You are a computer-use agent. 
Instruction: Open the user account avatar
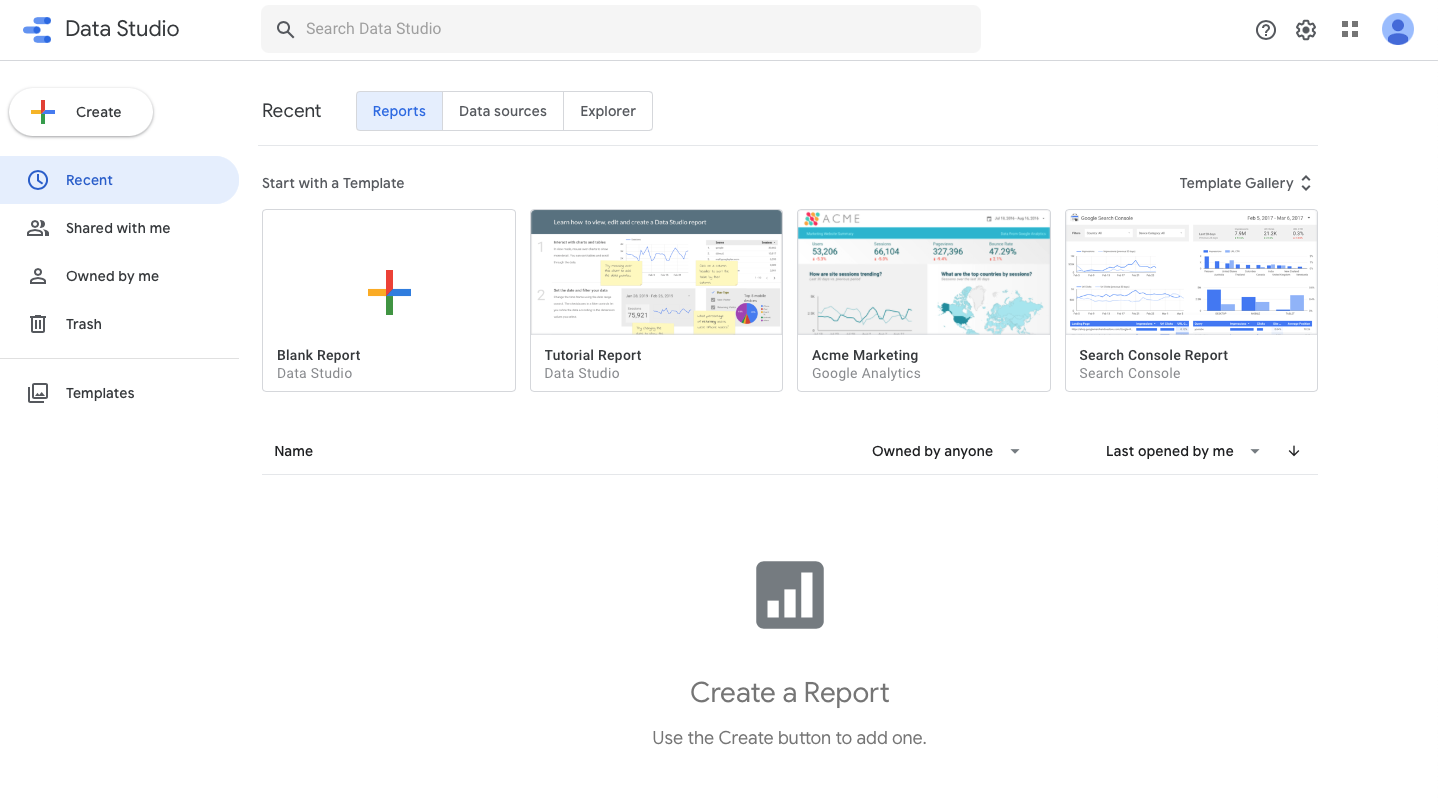tap(1398, 29)
